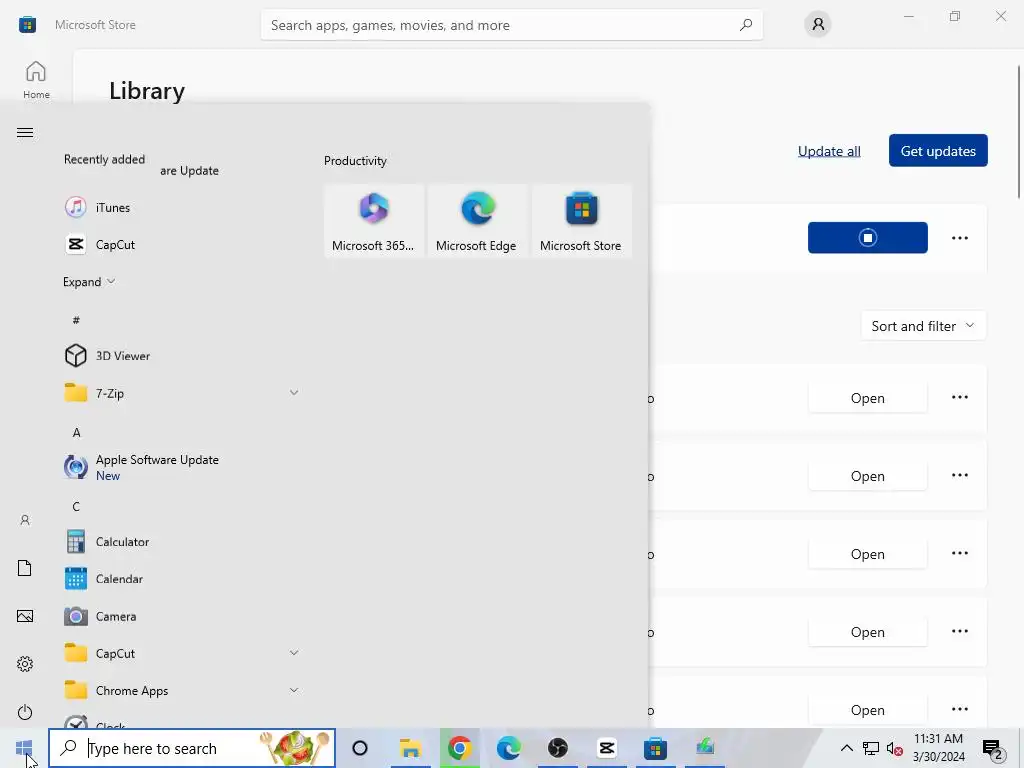Click the muted volume tray icon
Screen dimensions: 1024x768
pos(895,748)
